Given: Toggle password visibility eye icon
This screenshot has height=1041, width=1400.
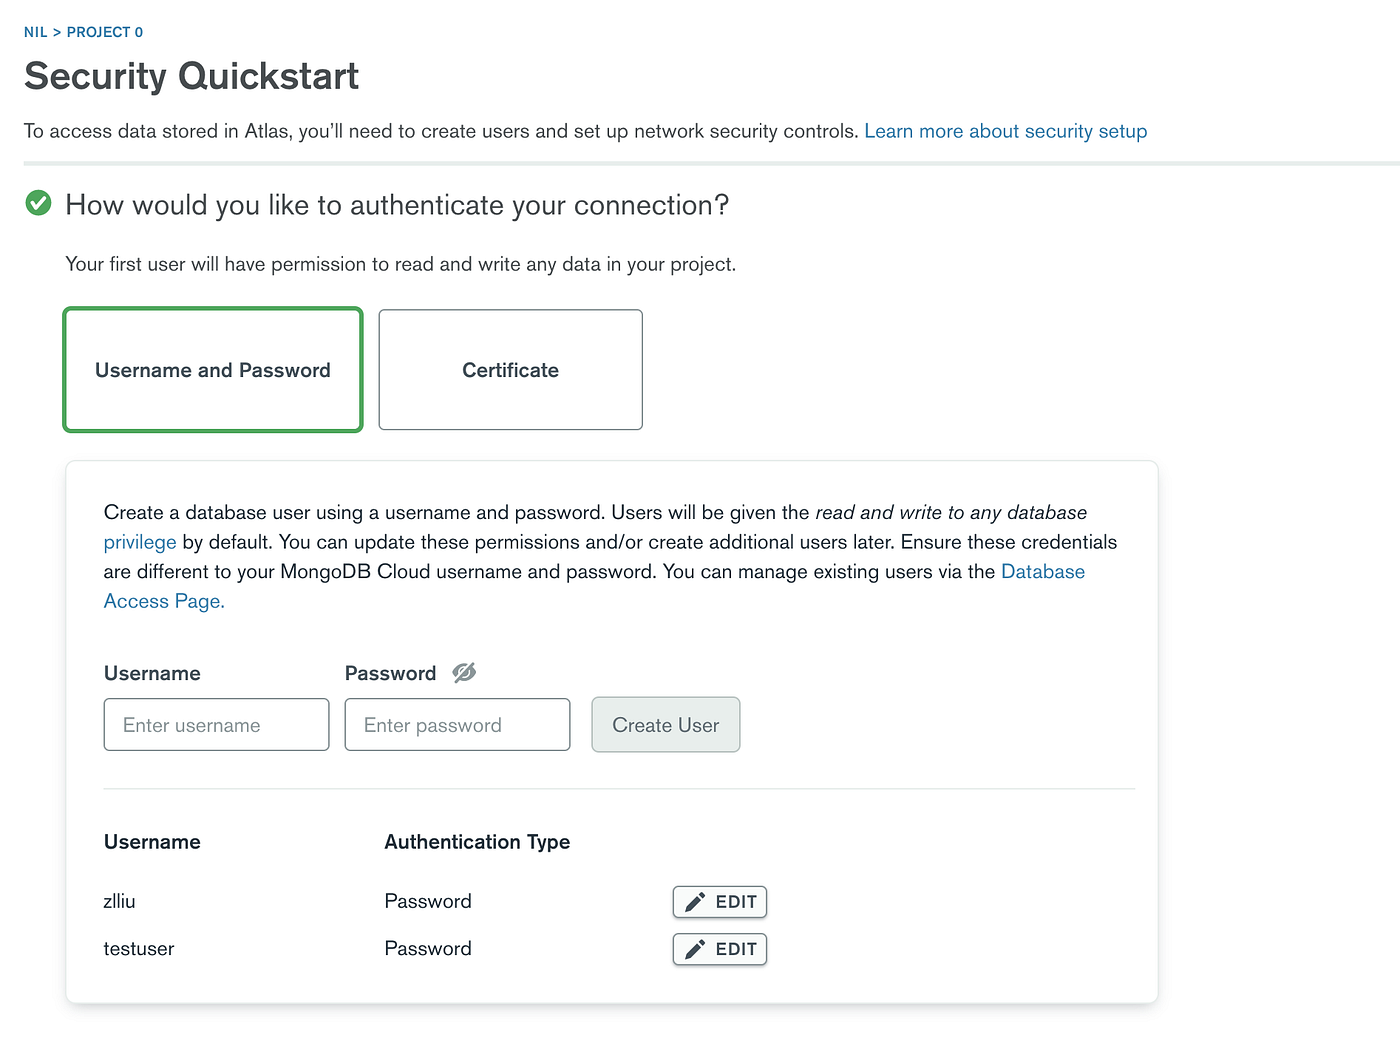Looking at the screenshot, I should (x=464, y=673).
